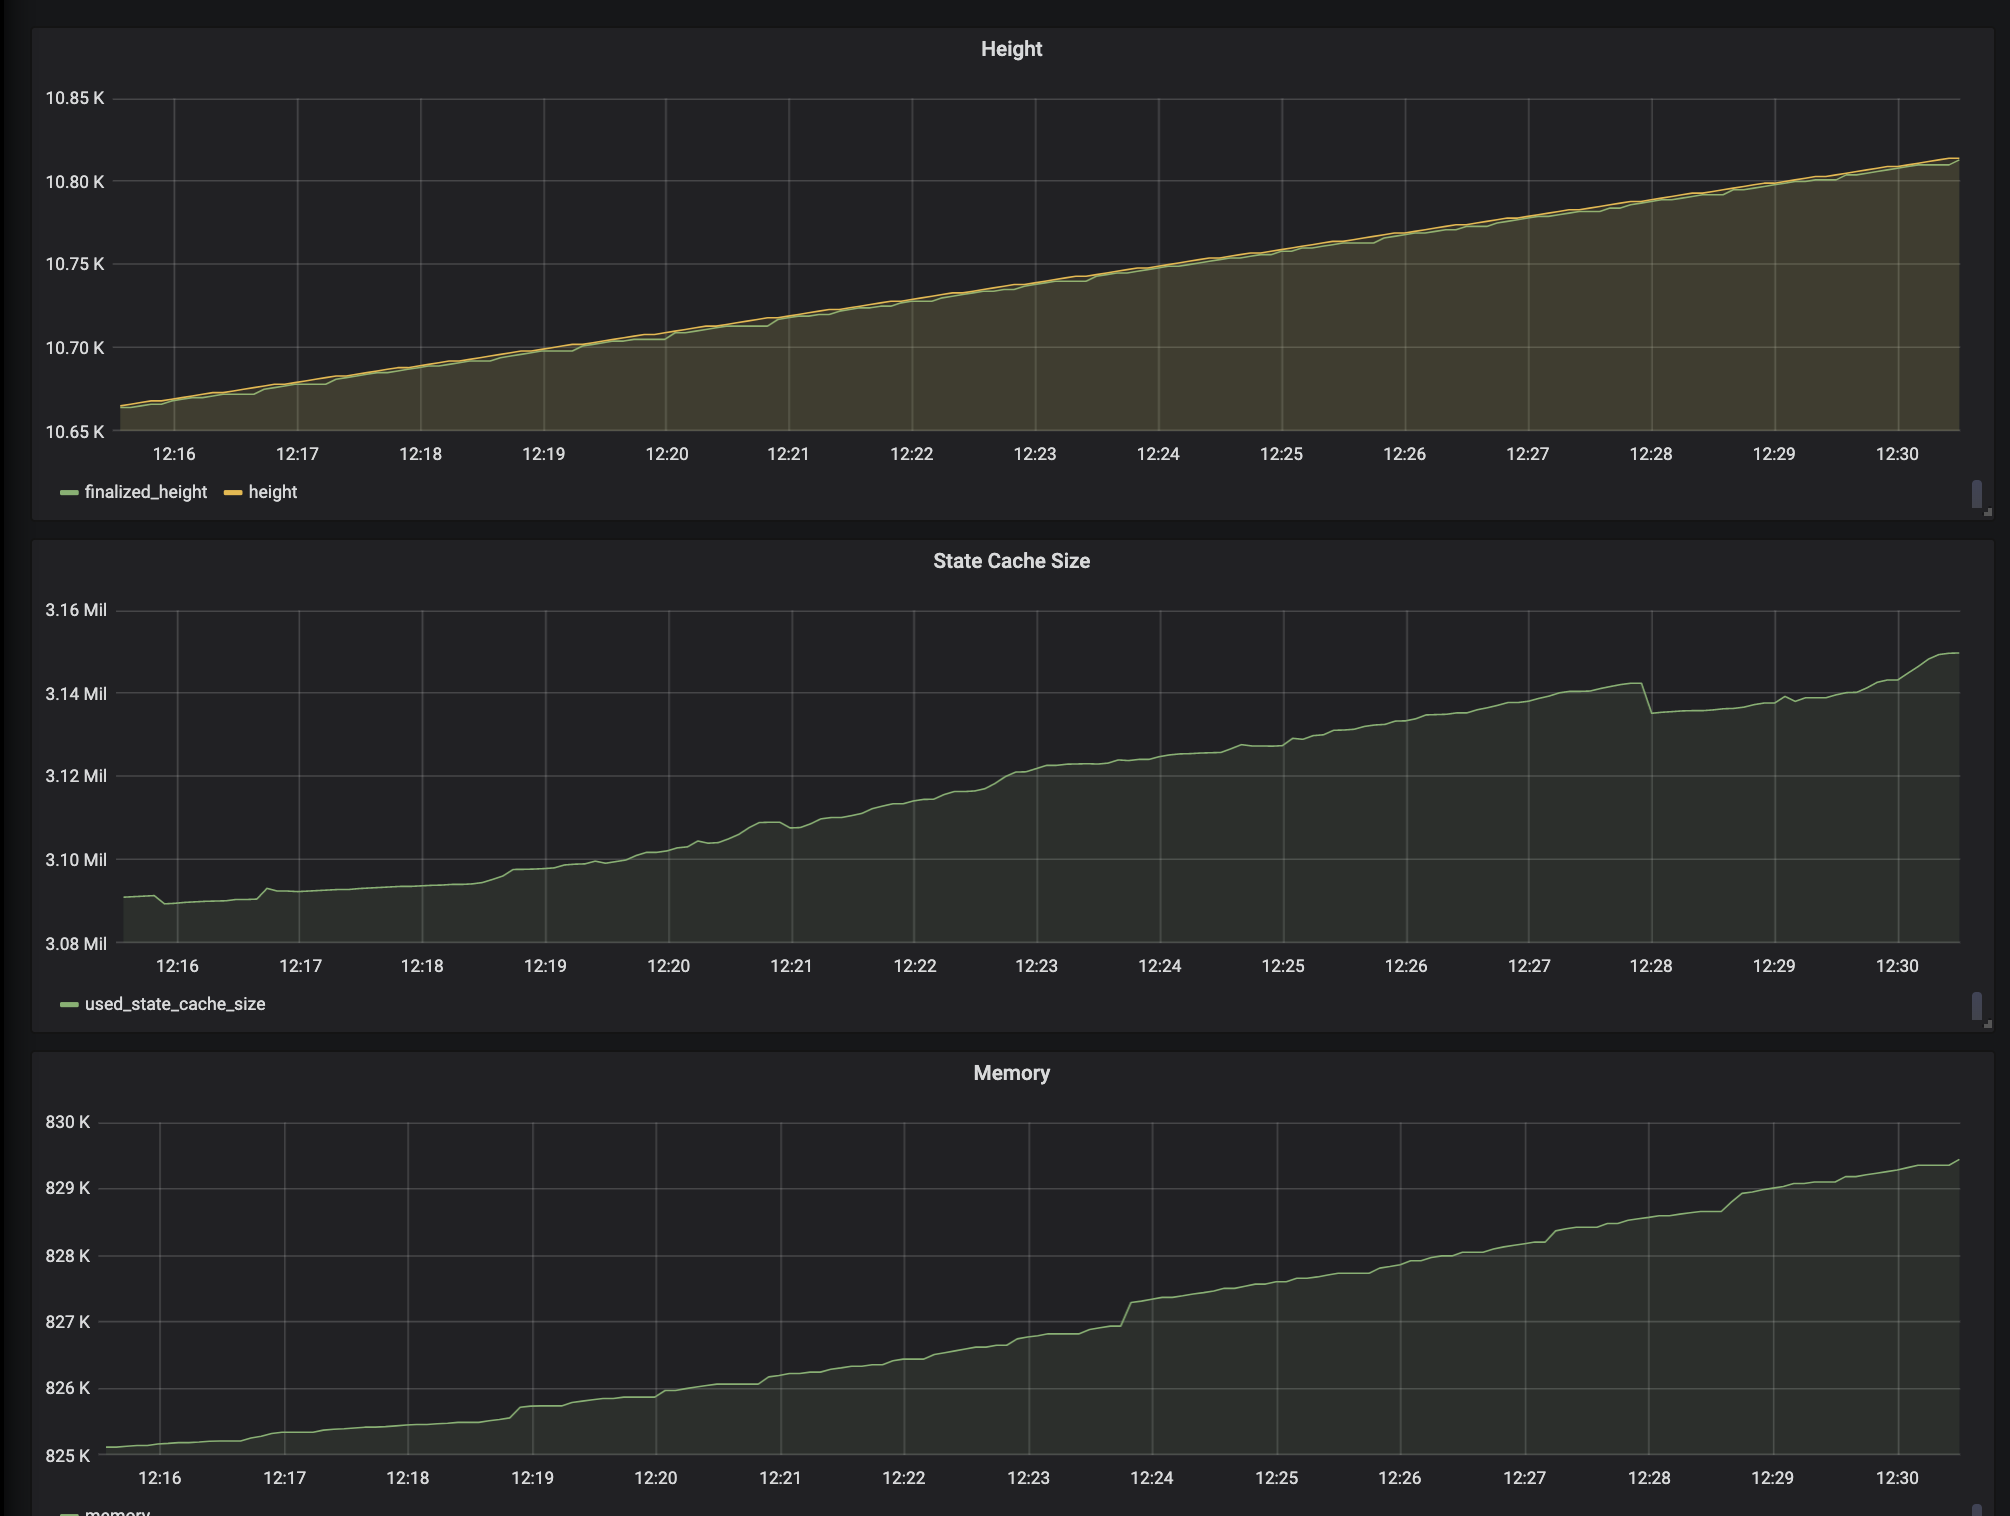
Task: Toggle visibility of the height series
Action: [275, 492]
